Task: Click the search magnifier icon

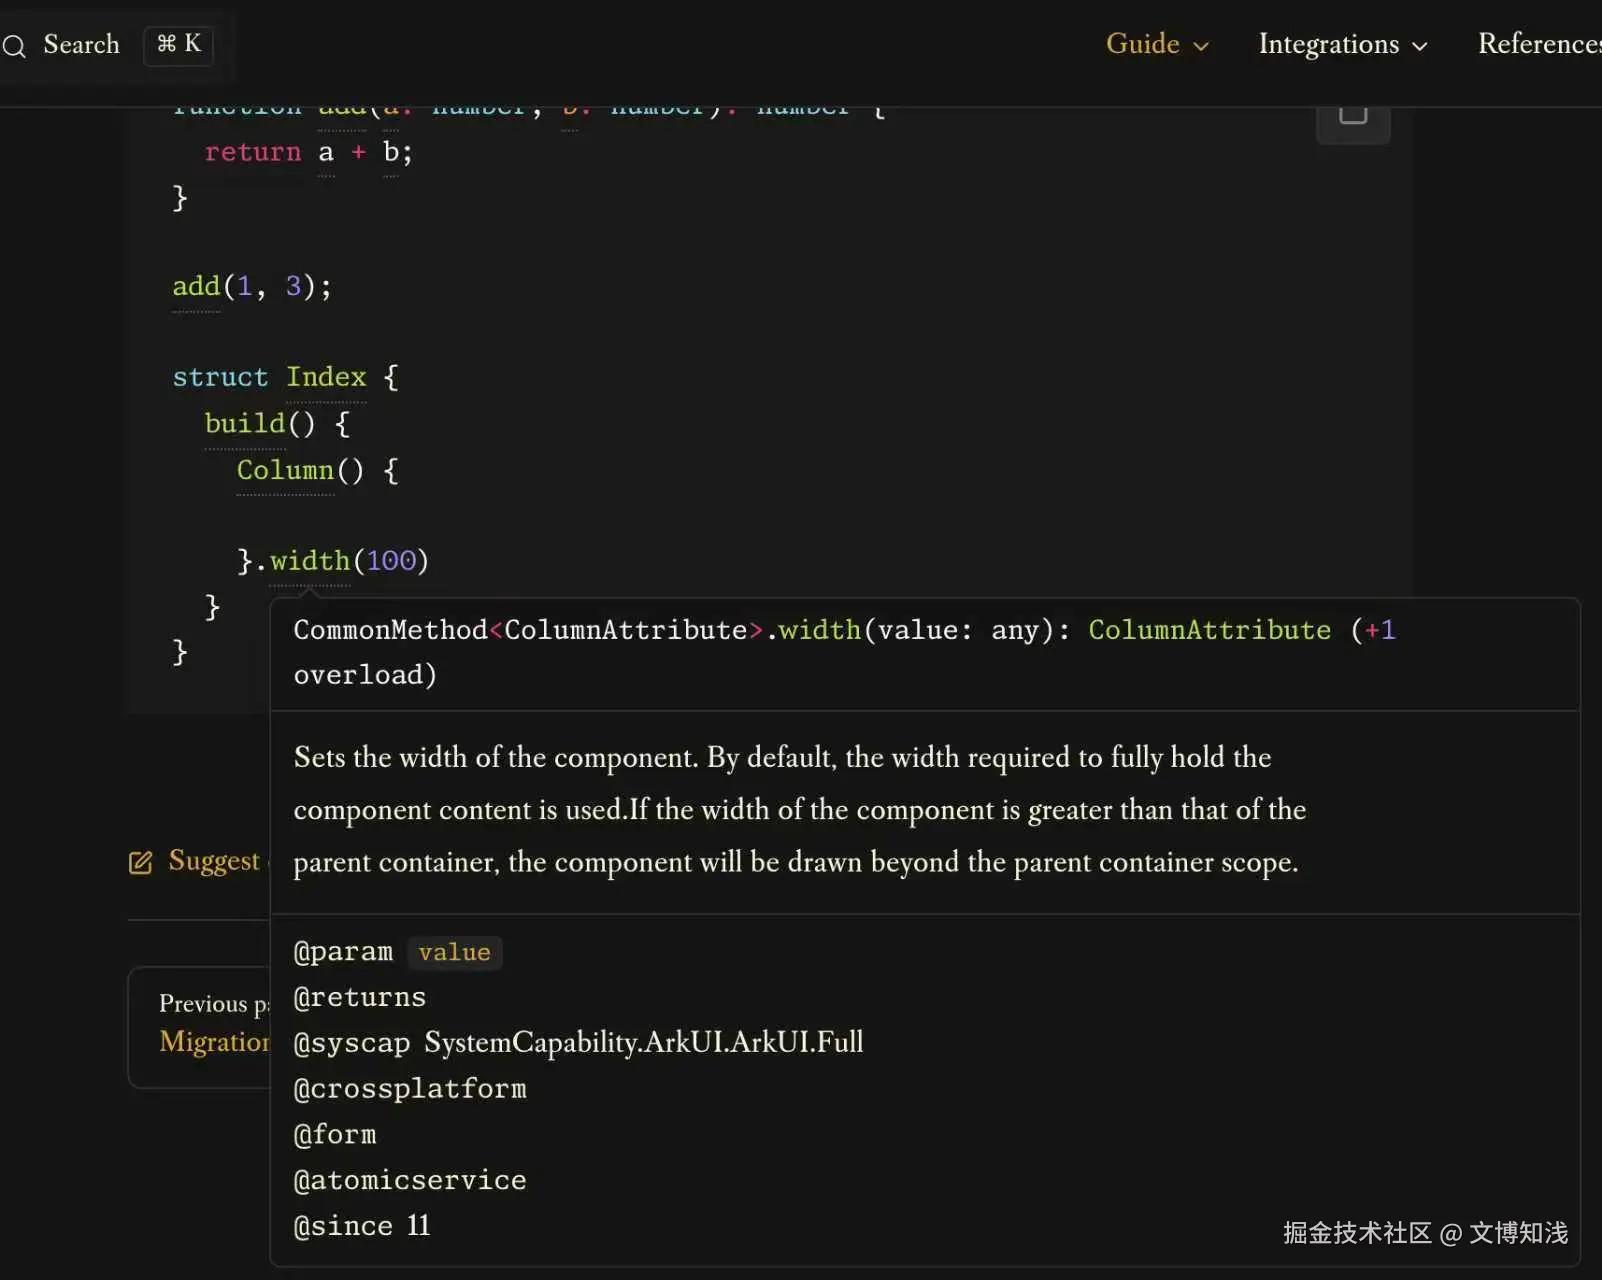Action: tap(14, 46)
